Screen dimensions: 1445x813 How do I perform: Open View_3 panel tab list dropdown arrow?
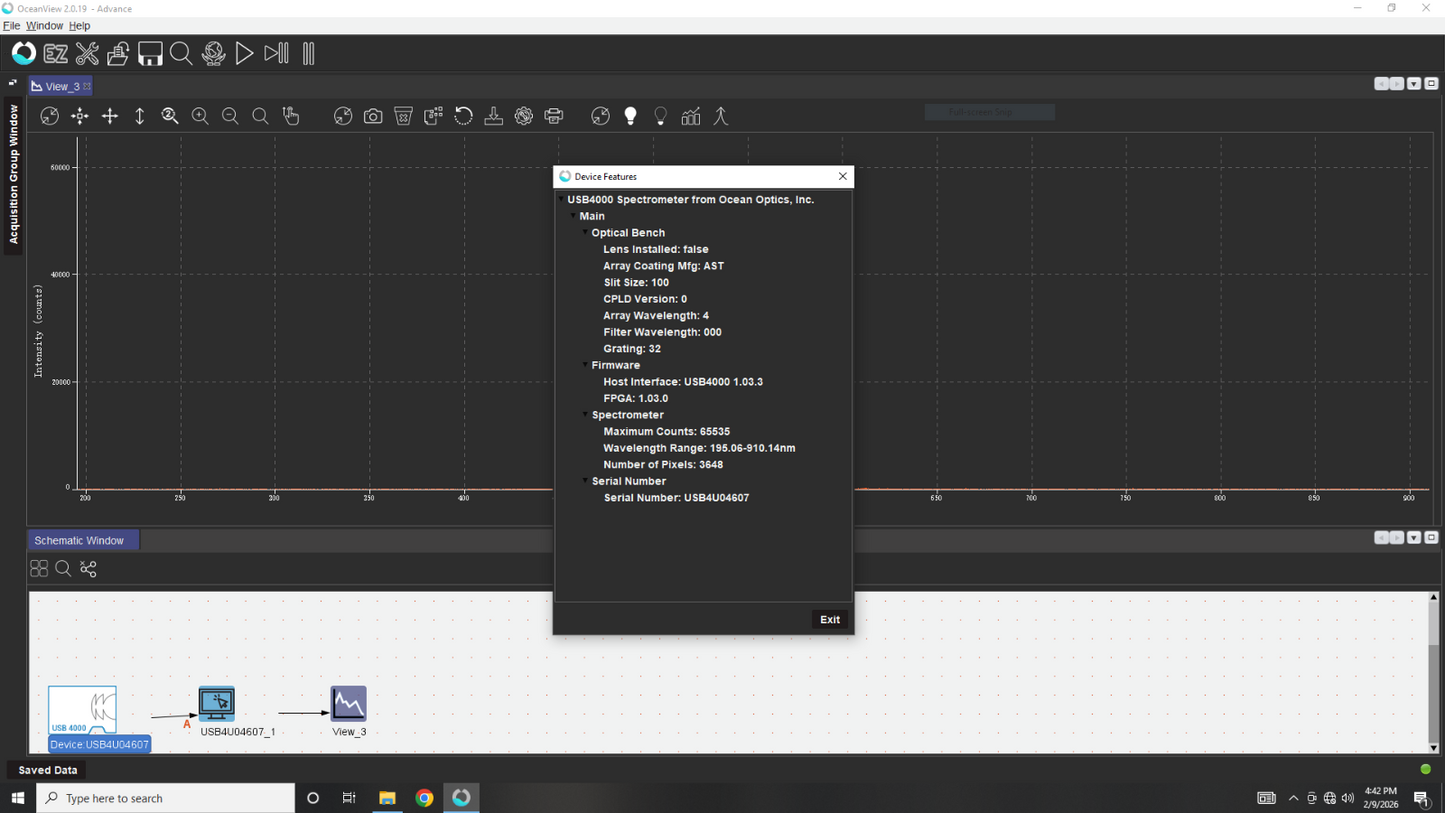coord(1414,84)
